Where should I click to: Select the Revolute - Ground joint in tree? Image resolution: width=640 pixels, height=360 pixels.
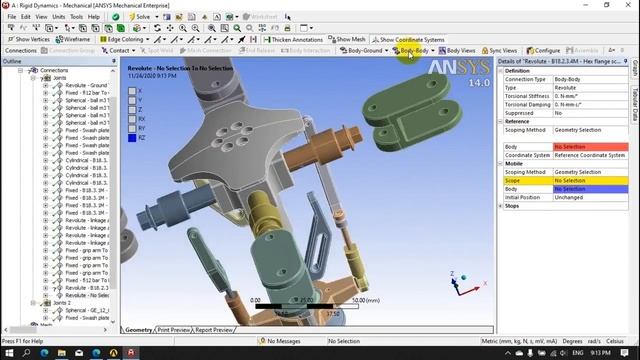(86, 85)
